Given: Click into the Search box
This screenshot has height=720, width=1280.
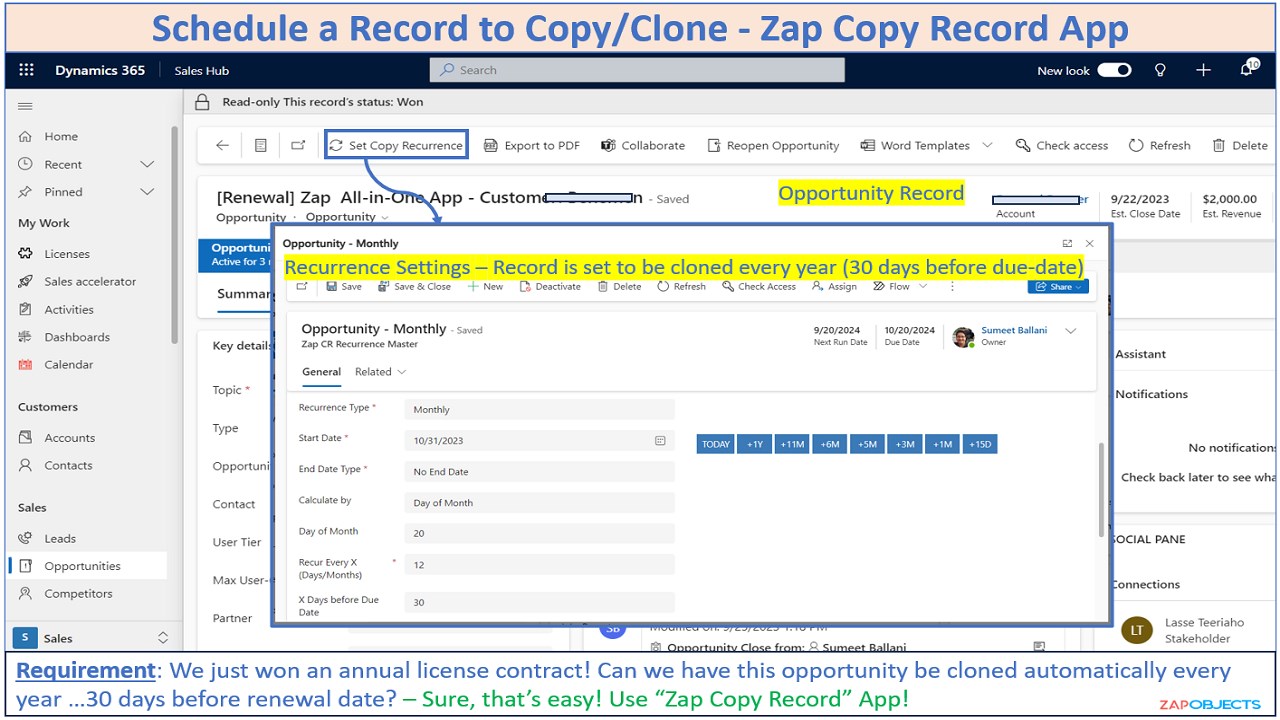Looking at the screenshot, I should click(x=637, y=70).
